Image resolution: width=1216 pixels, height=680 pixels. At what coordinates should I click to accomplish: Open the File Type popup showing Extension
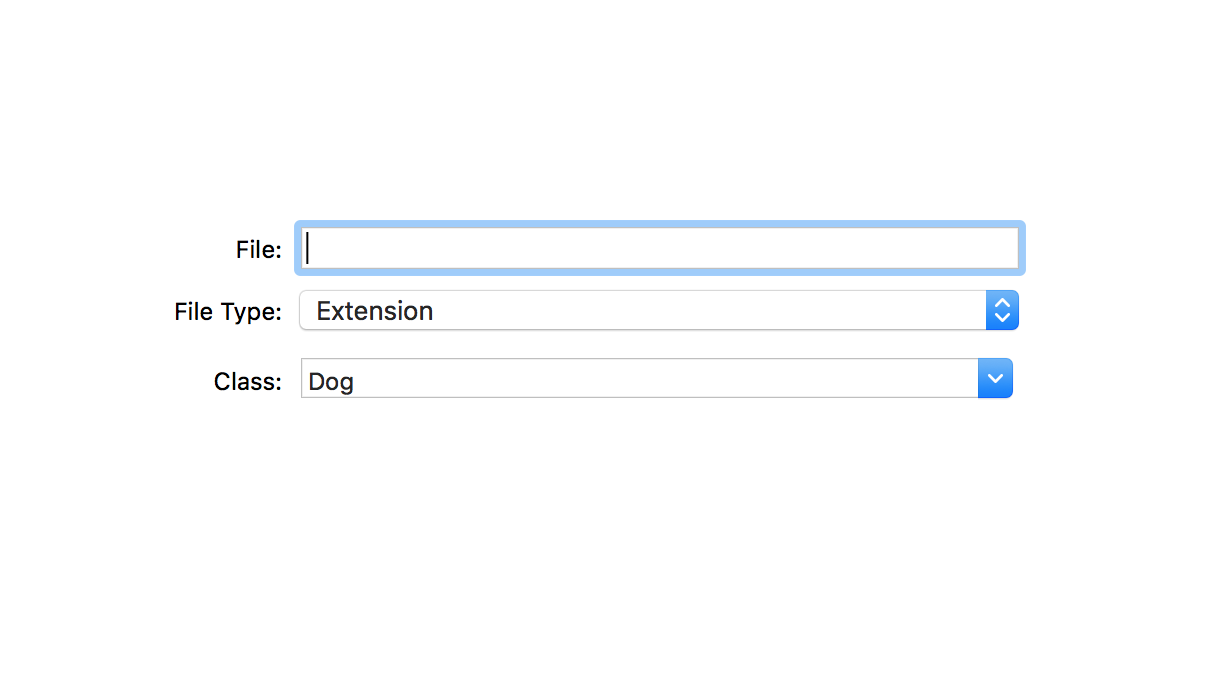659,310
